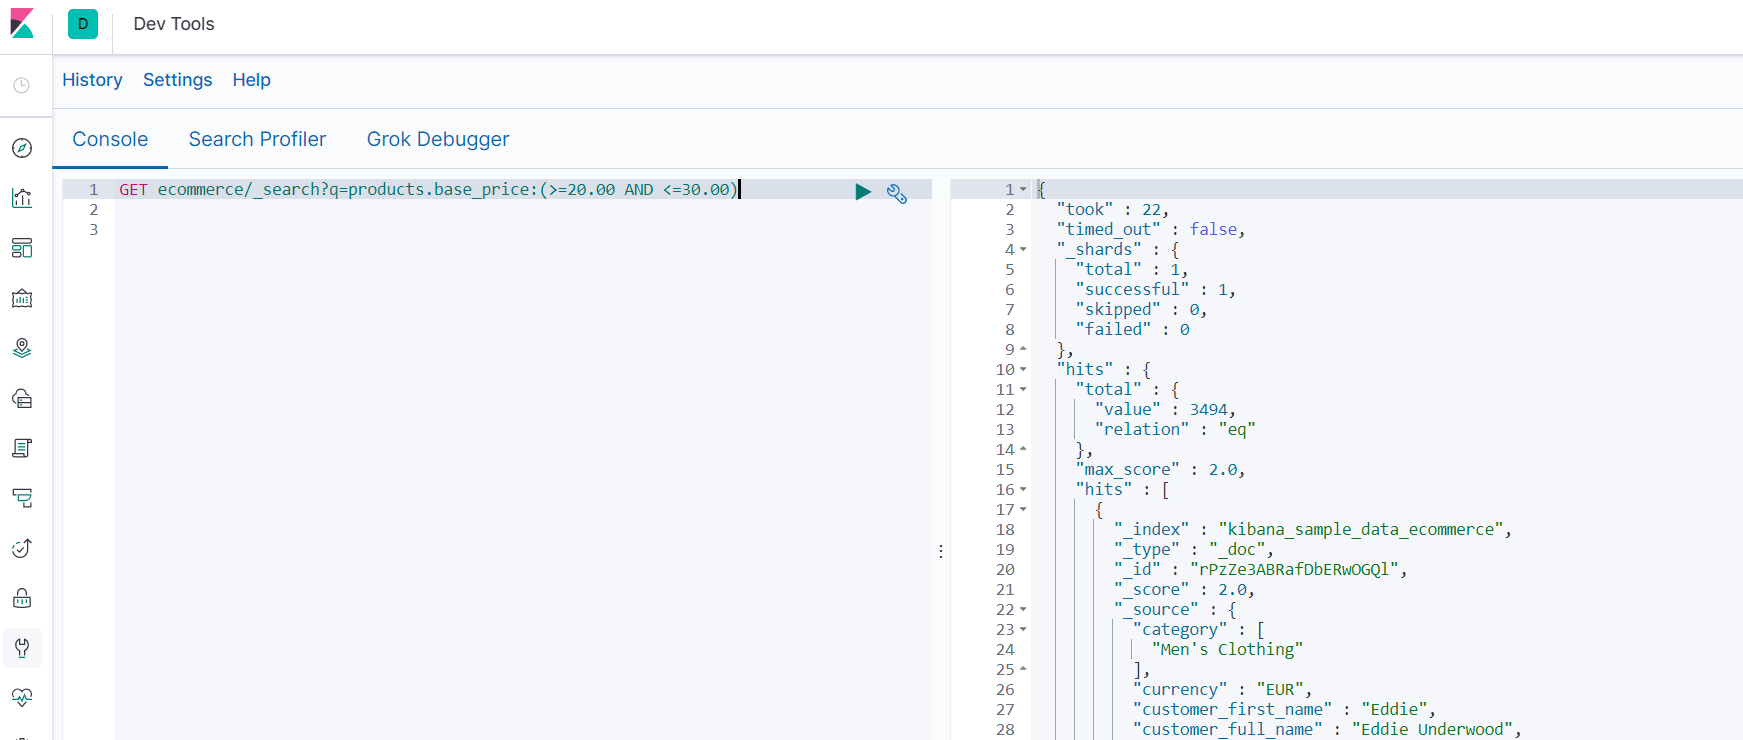Click "currency" : "EUR" line
The width and height of the screenshot is (1743, 740).
coord(1222,689)
